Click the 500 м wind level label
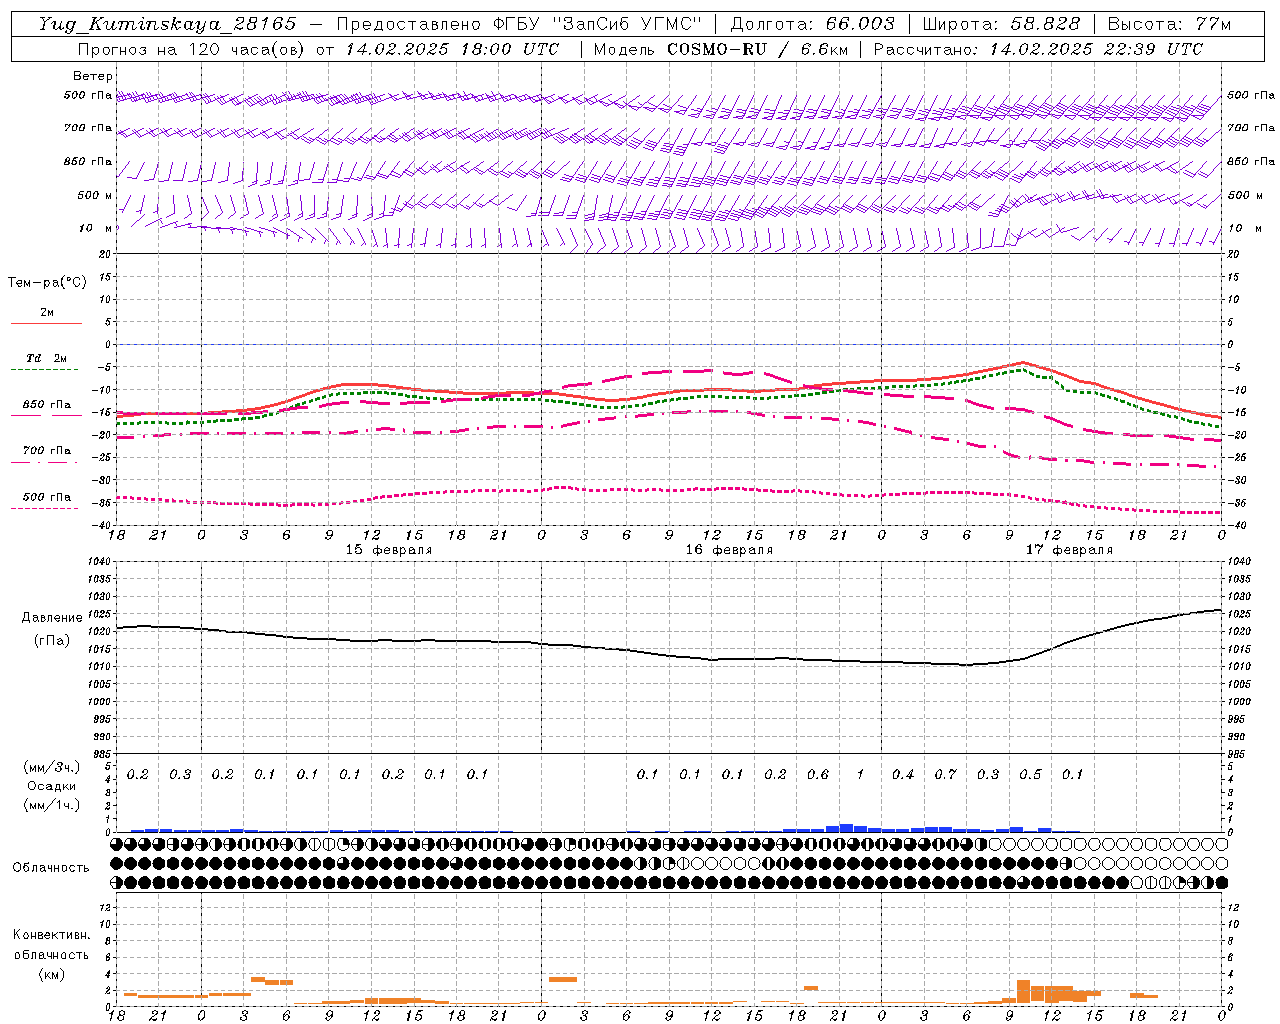 coord(95,195)
